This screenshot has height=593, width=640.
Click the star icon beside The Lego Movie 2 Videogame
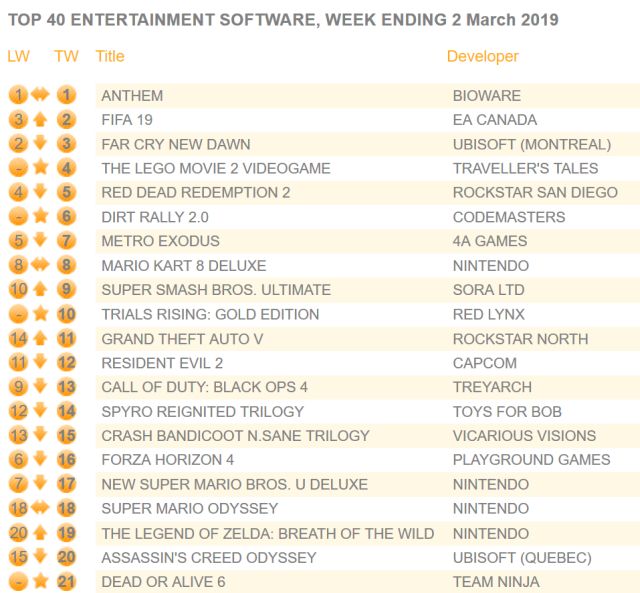tap(41, 168)
